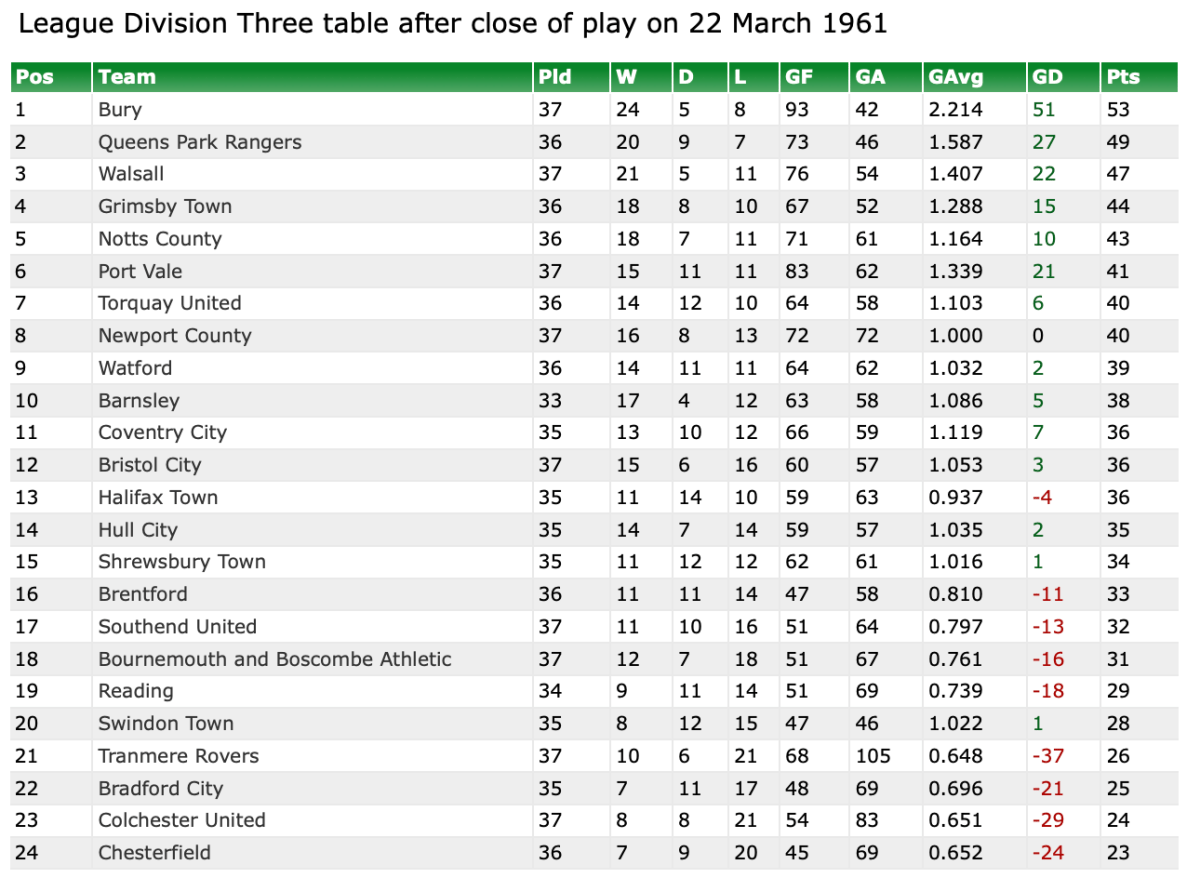This screenshot has width=1200, height=878.
Task: Click Coventry City in the table
Action: [162, 433]
